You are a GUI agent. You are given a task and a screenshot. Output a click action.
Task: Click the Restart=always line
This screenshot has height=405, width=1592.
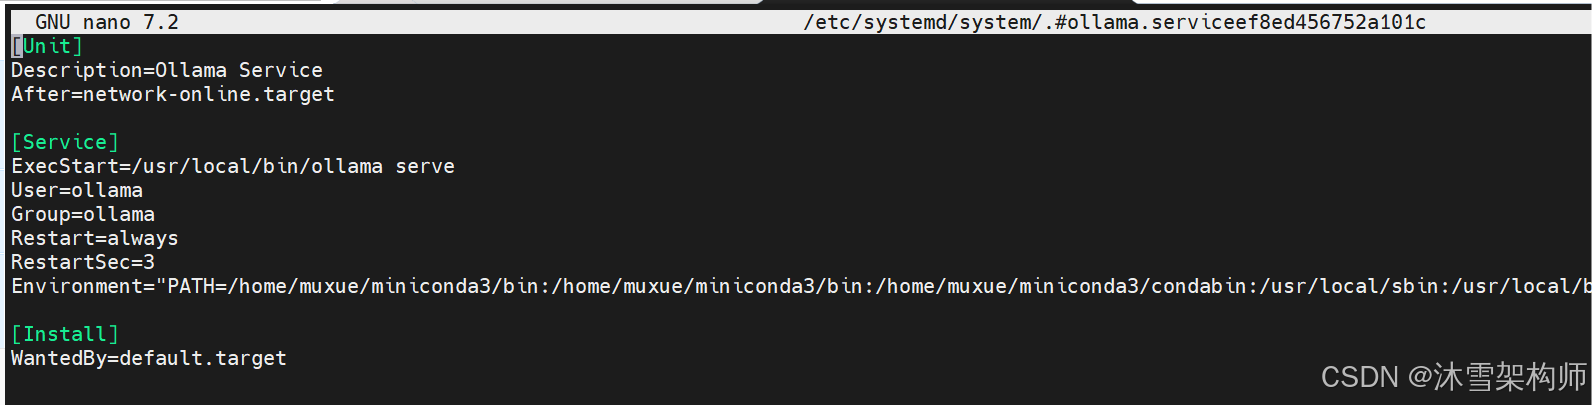[95, 238]
